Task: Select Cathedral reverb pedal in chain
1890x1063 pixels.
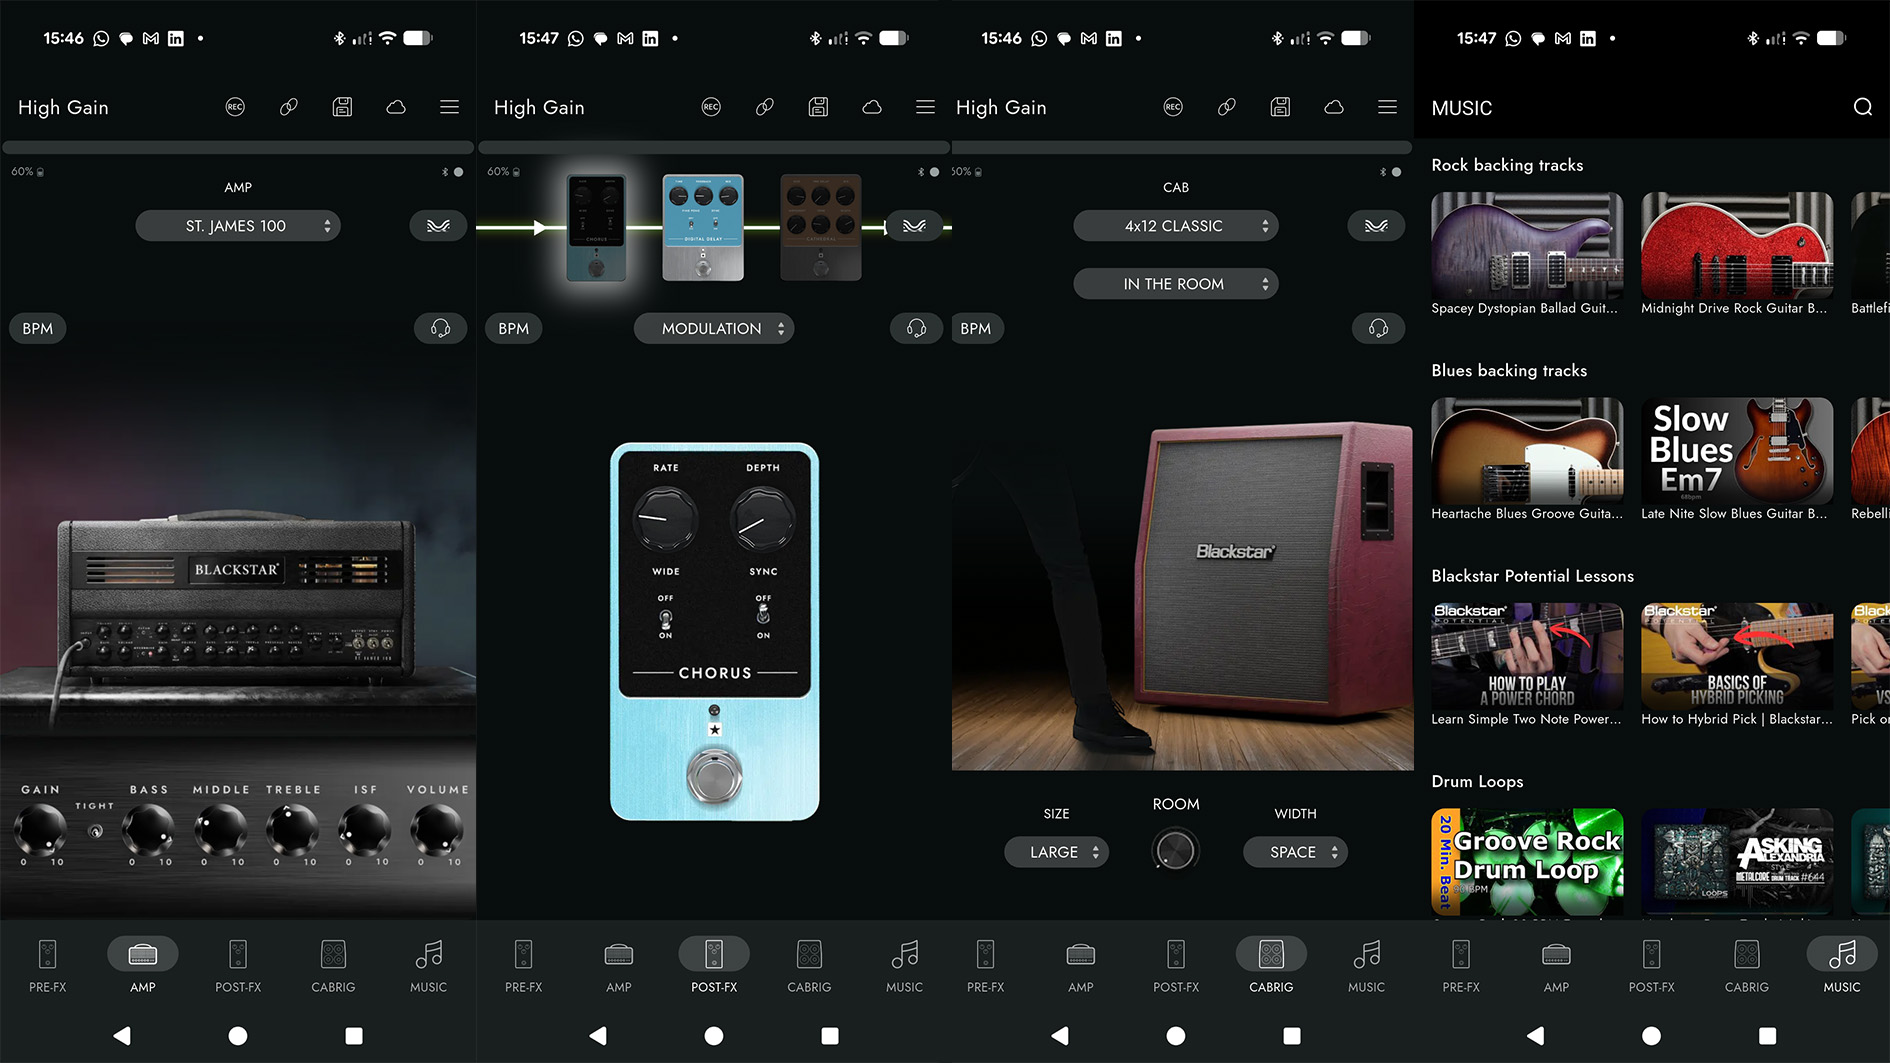Action: click(x=821, y=227)
